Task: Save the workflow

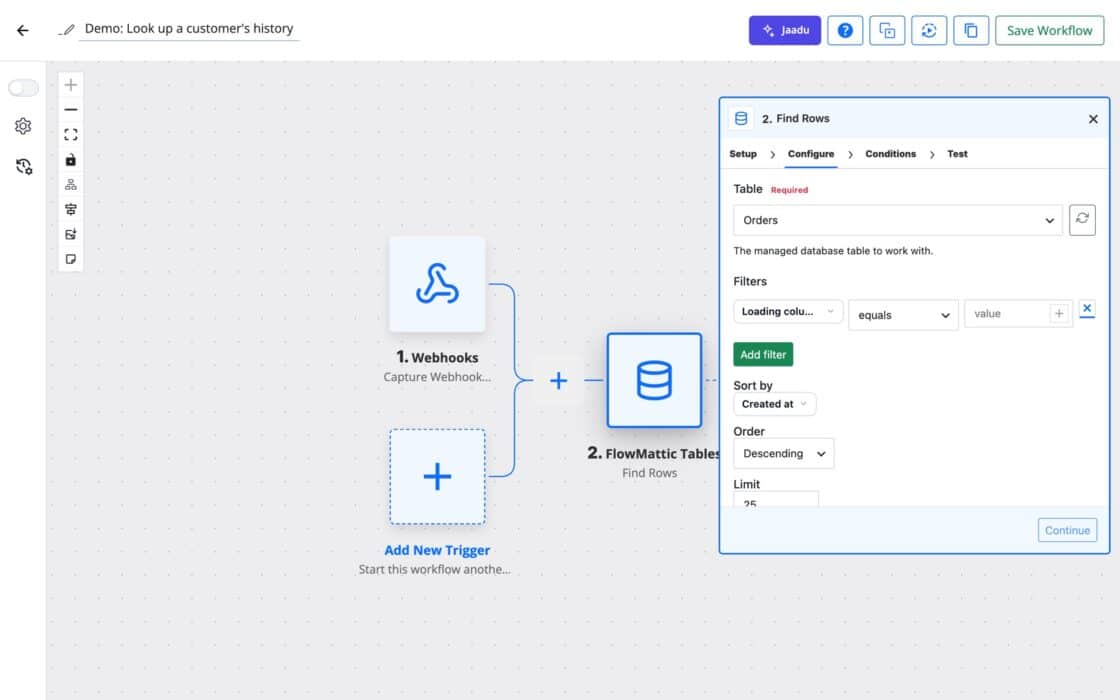Action: point(1049,30)
